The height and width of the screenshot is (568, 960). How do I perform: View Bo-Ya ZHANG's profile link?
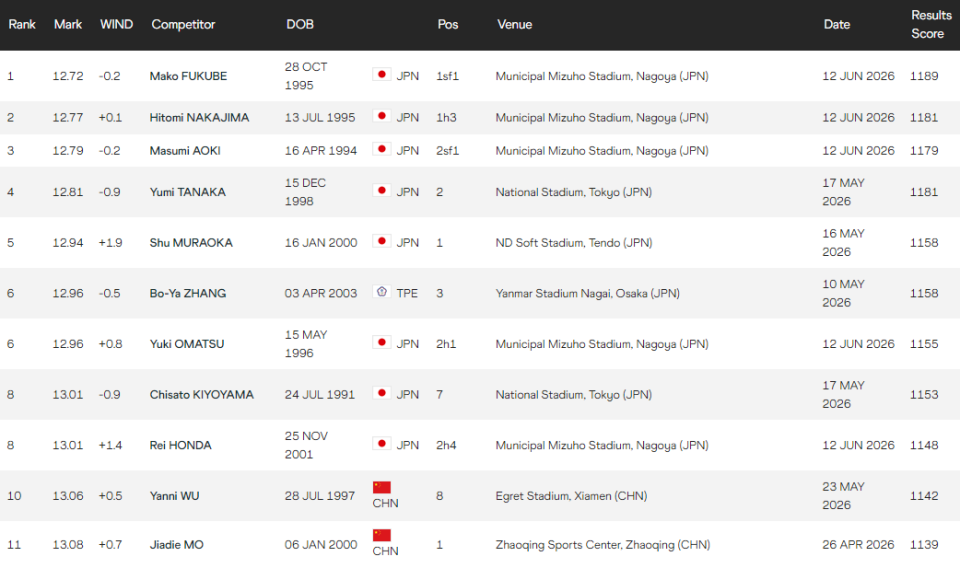click(x=187, y=293)
